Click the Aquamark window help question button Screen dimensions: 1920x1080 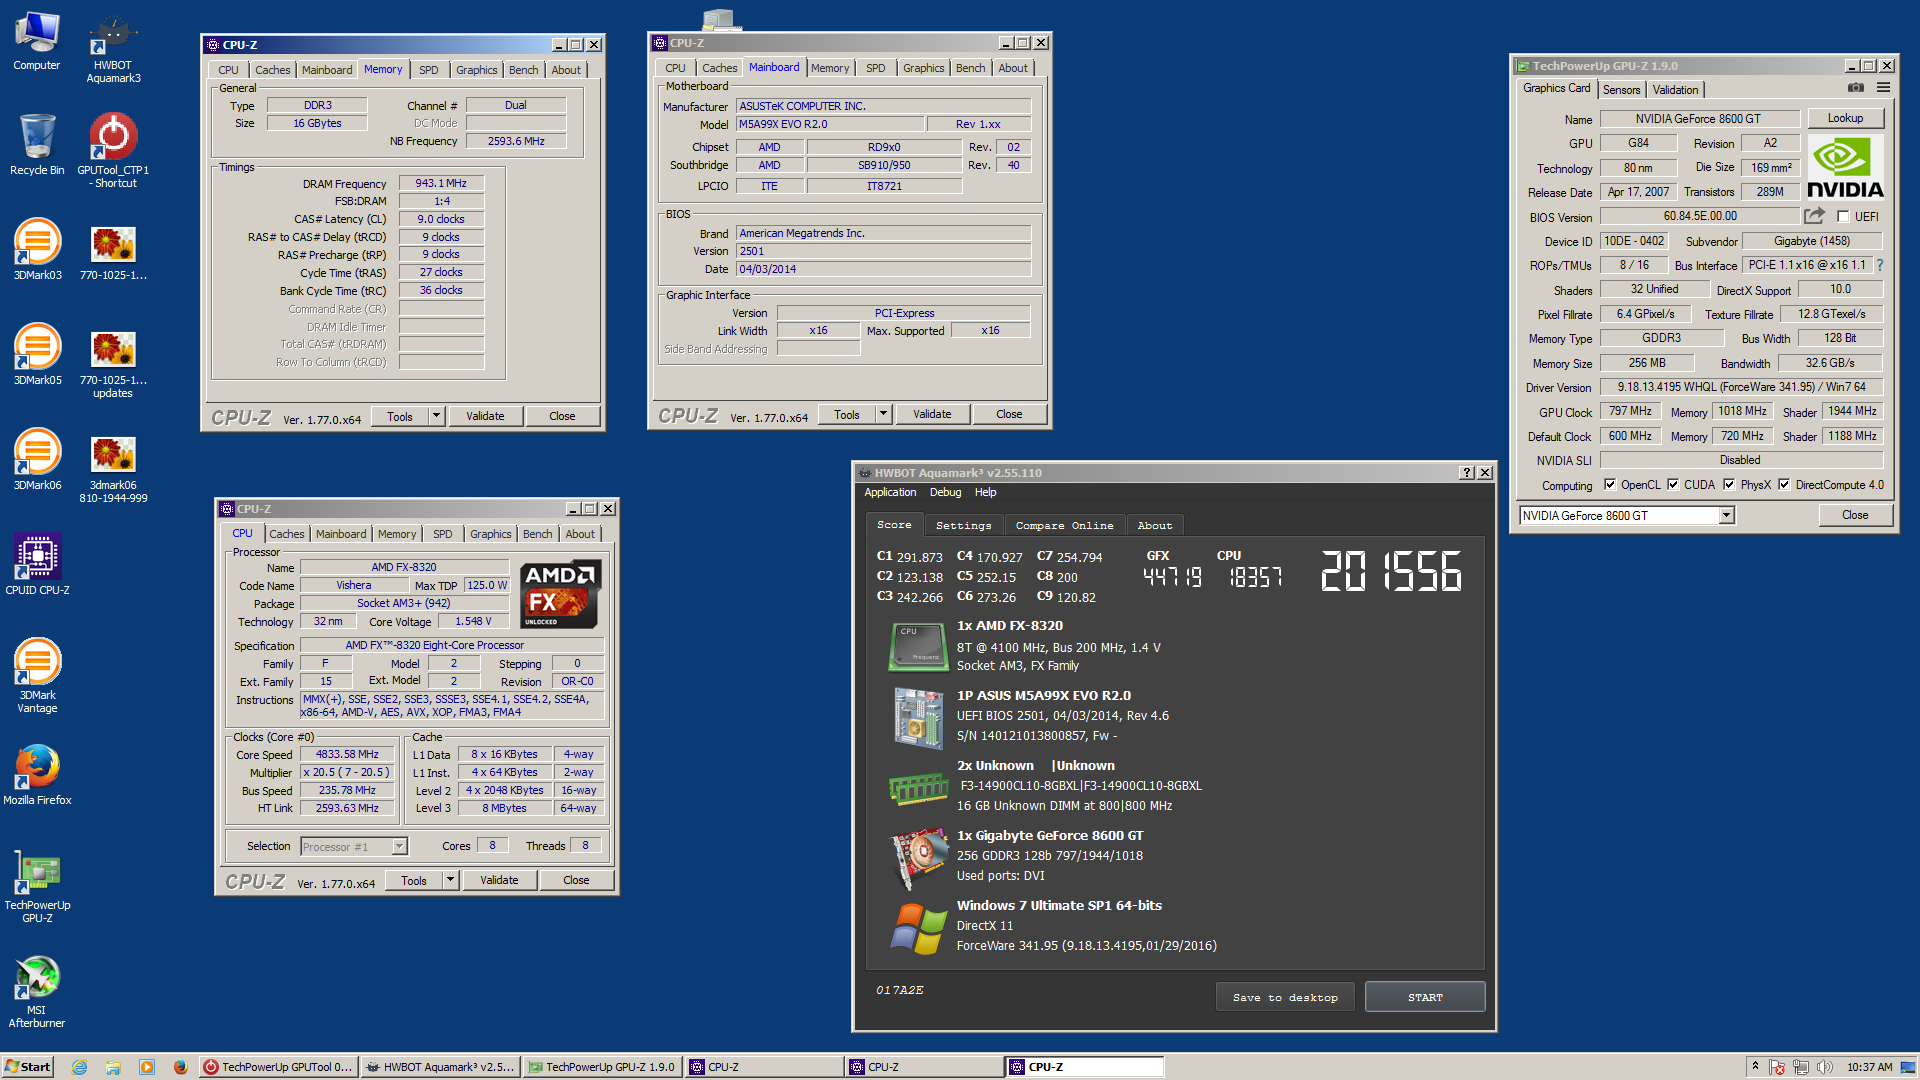[1466, 473]
